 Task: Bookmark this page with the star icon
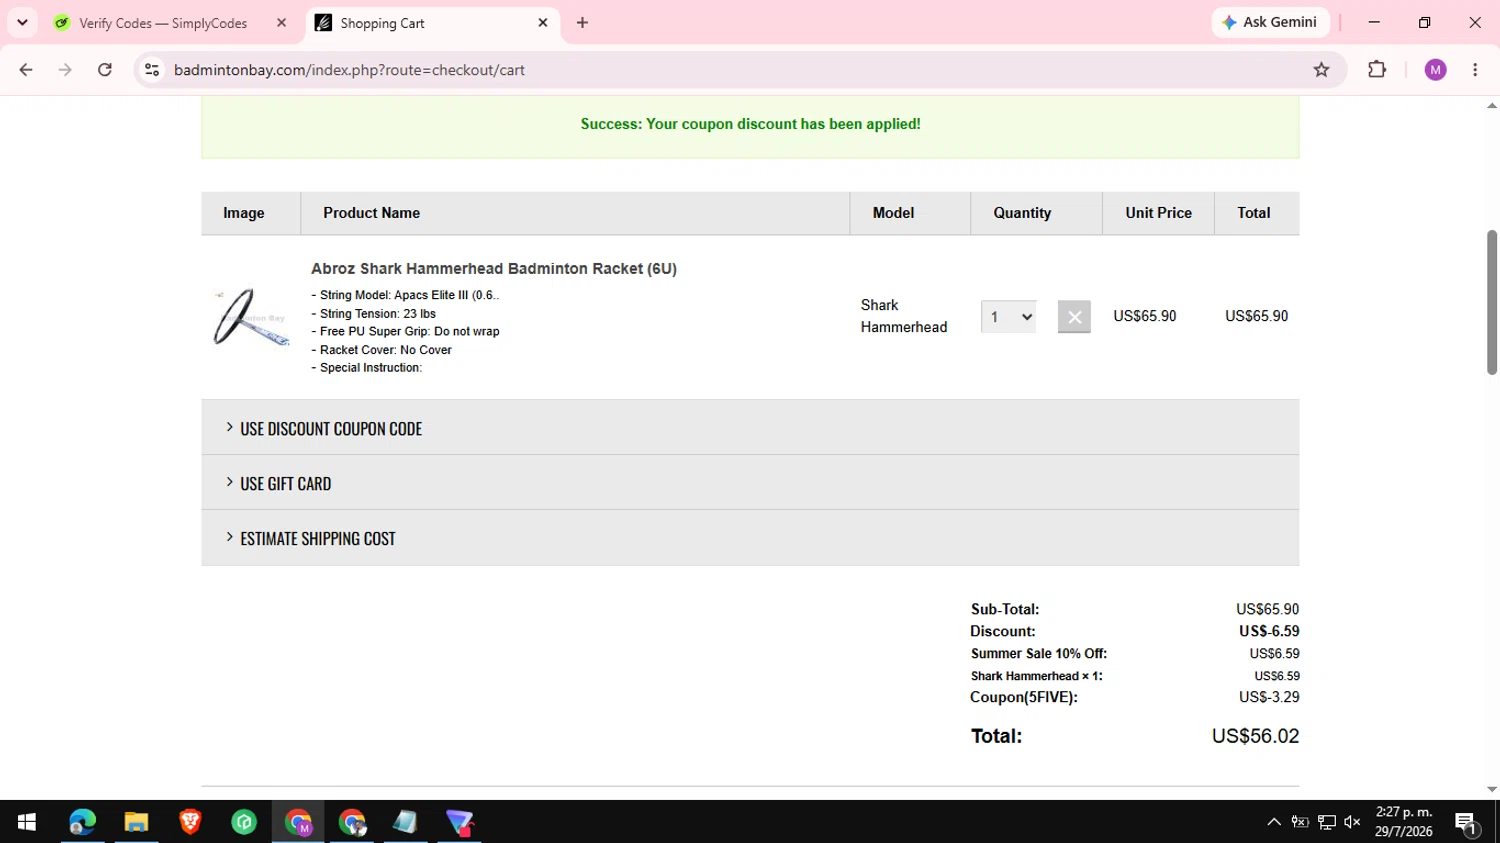pos(1321,70)
